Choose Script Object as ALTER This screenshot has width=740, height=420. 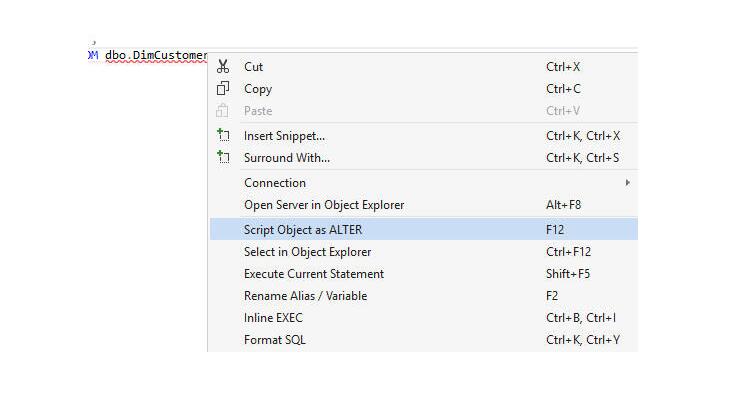[x=423, y=230]
